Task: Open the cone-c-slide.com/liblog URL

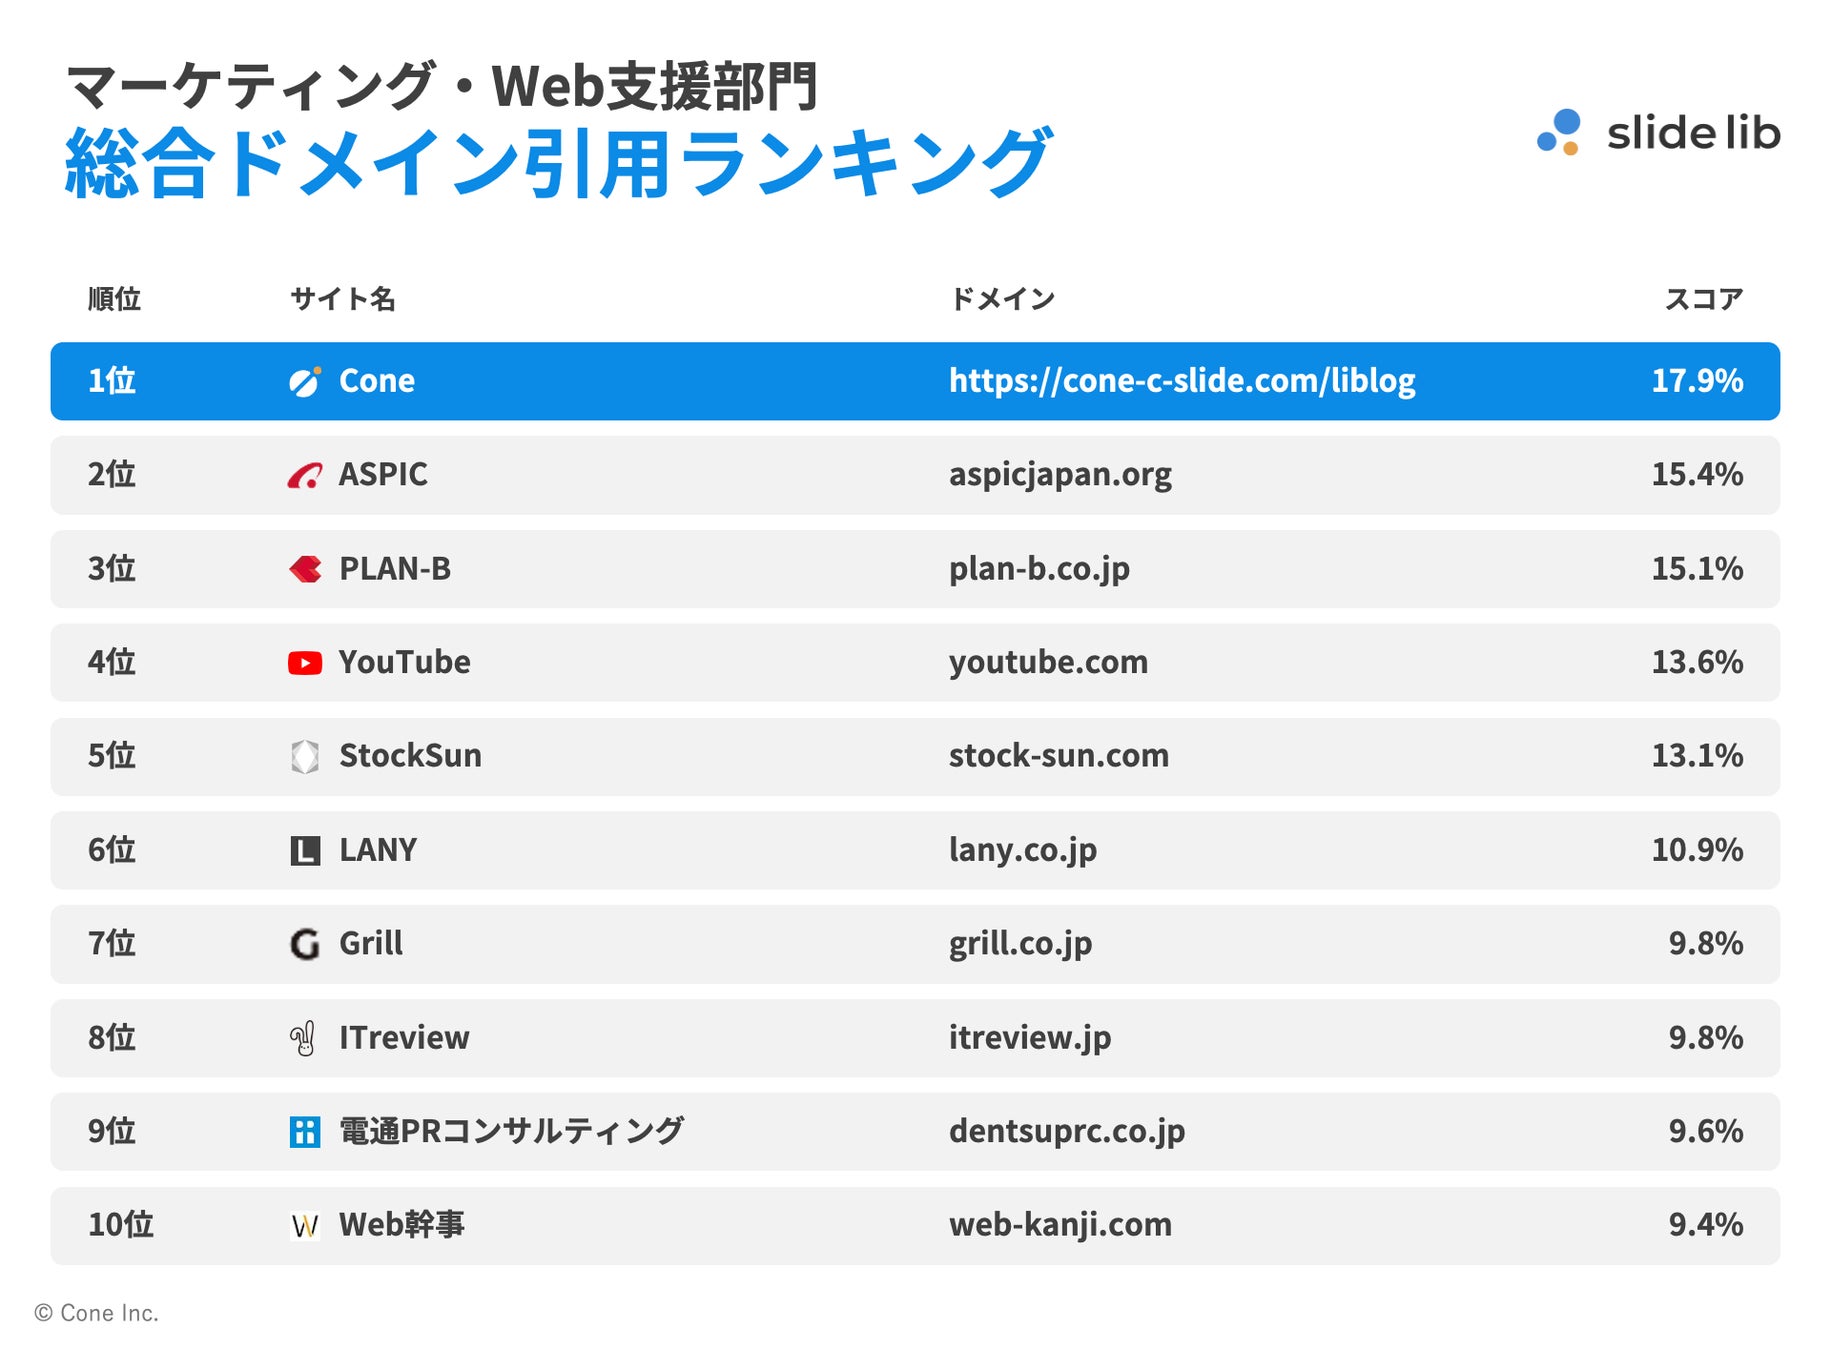Action: [1182, 381]
